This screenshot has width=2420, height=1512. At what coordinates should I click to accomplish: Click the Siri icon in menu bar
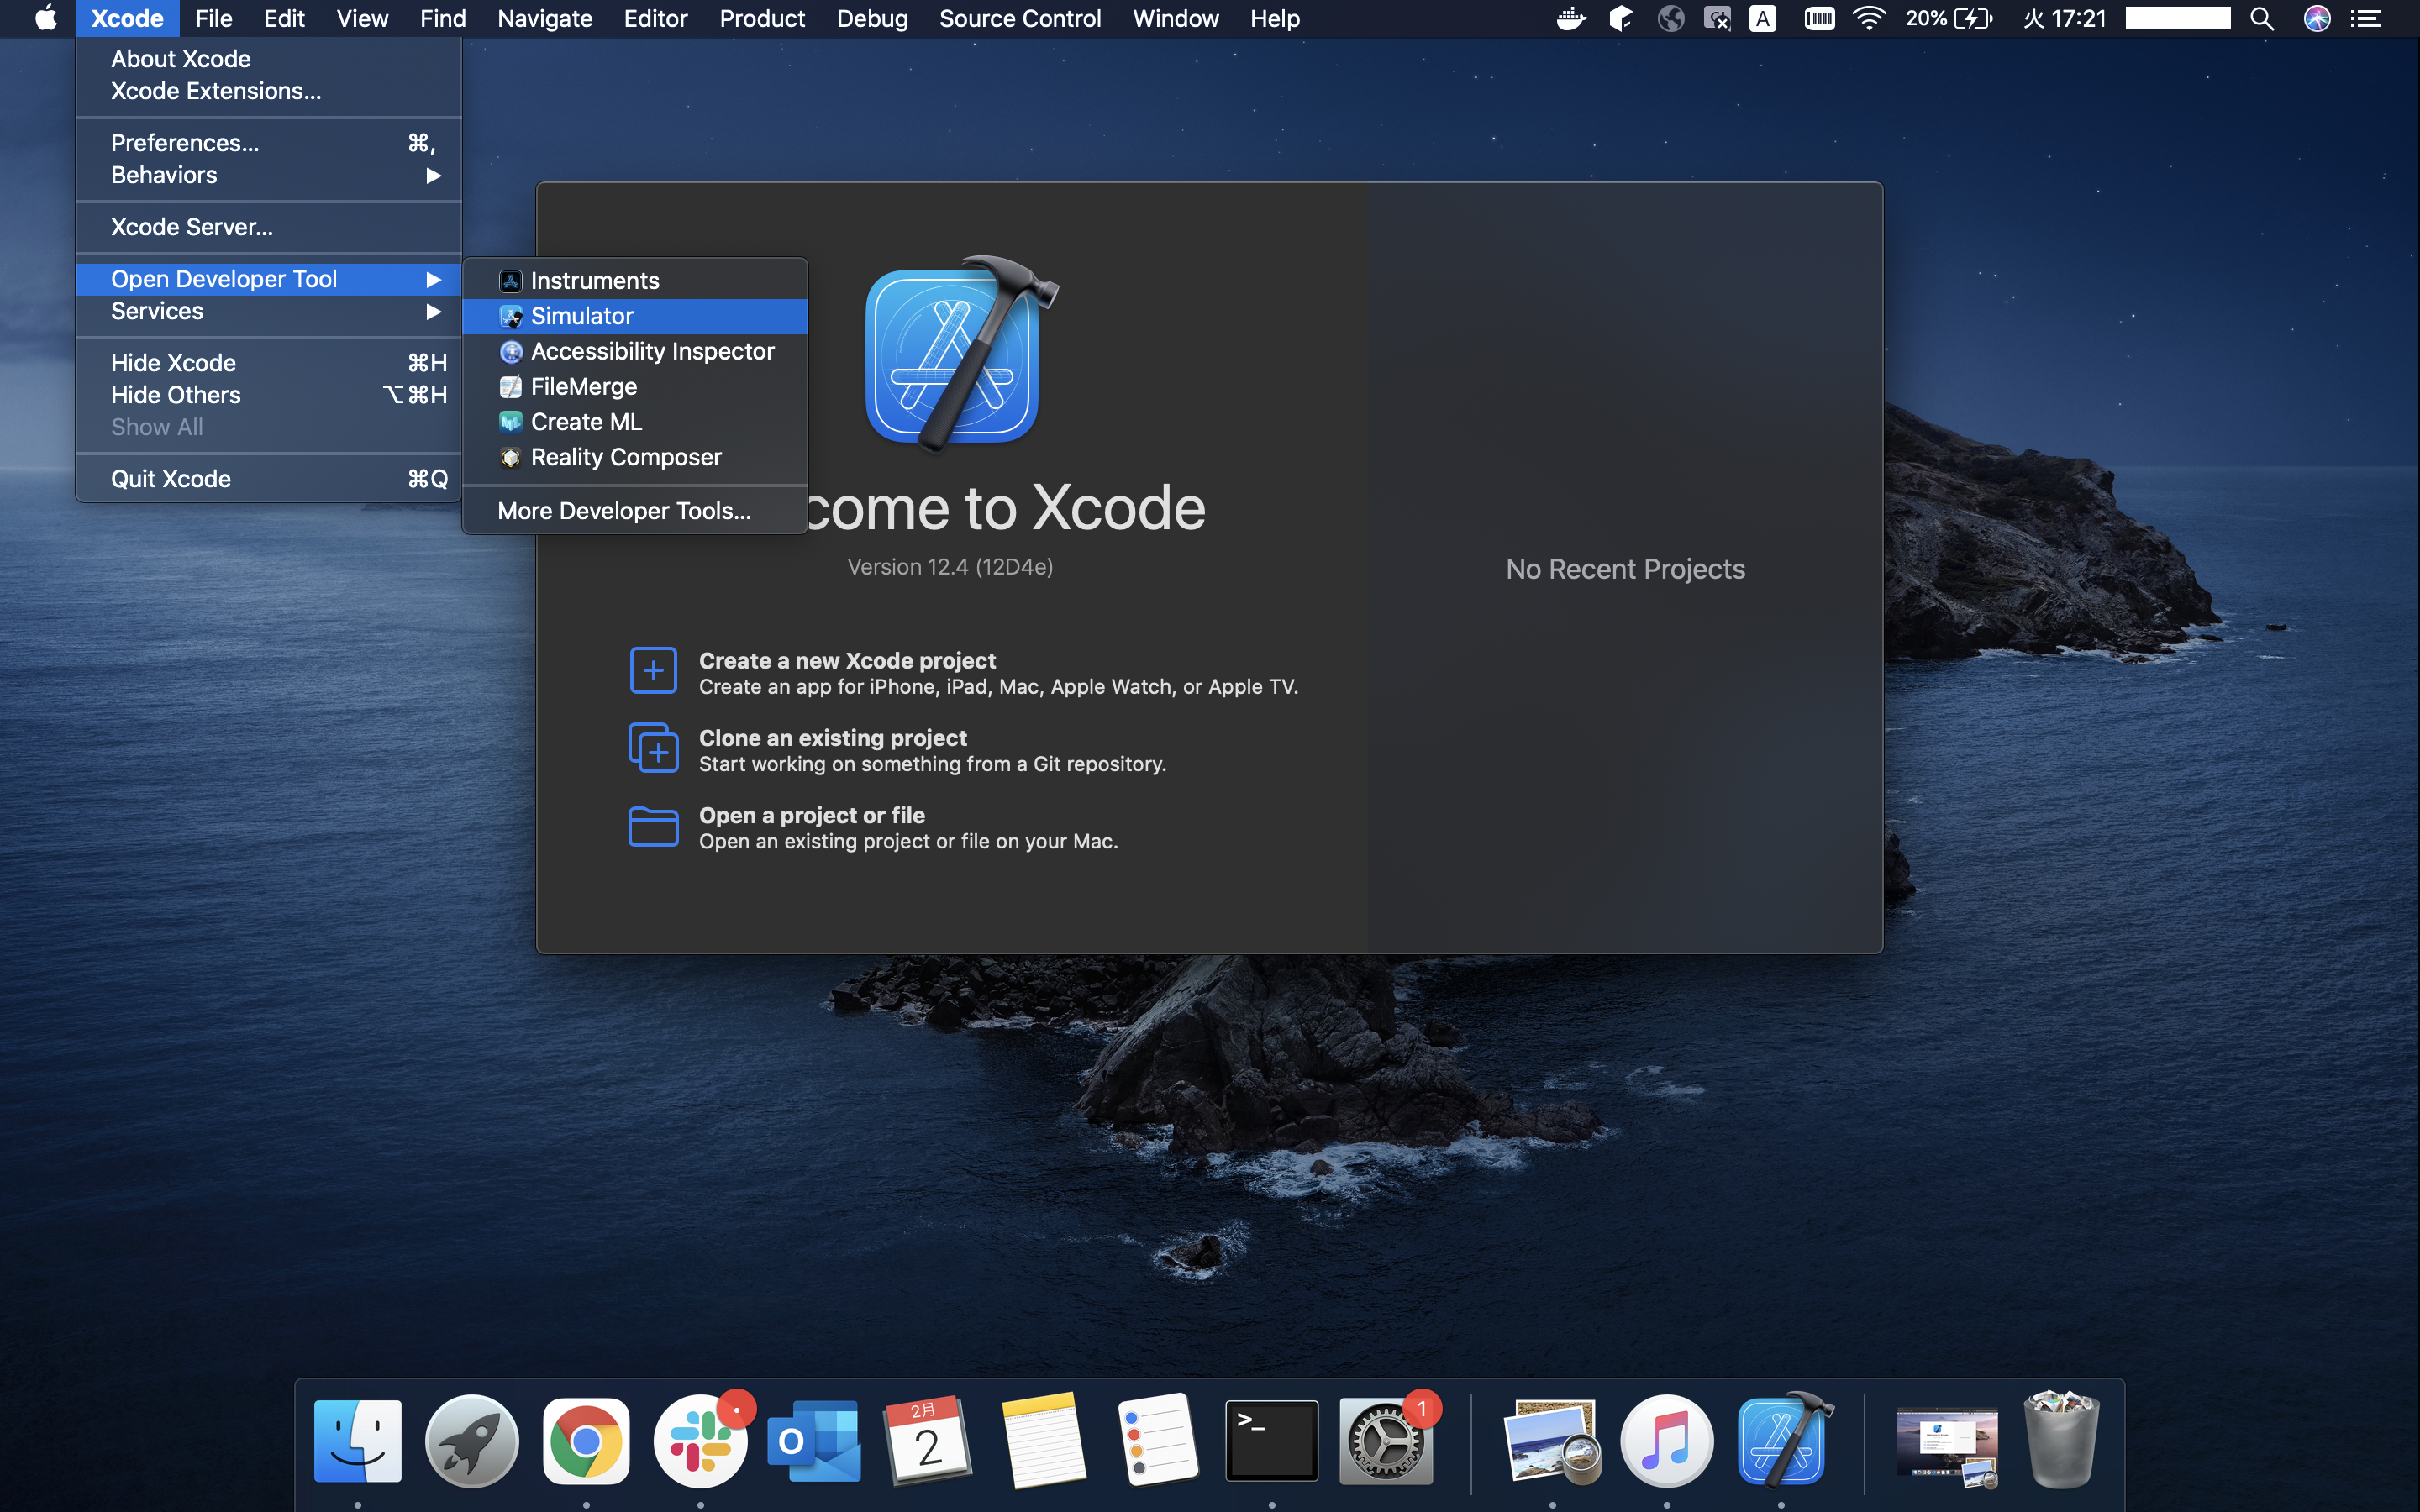point(2317,18)
